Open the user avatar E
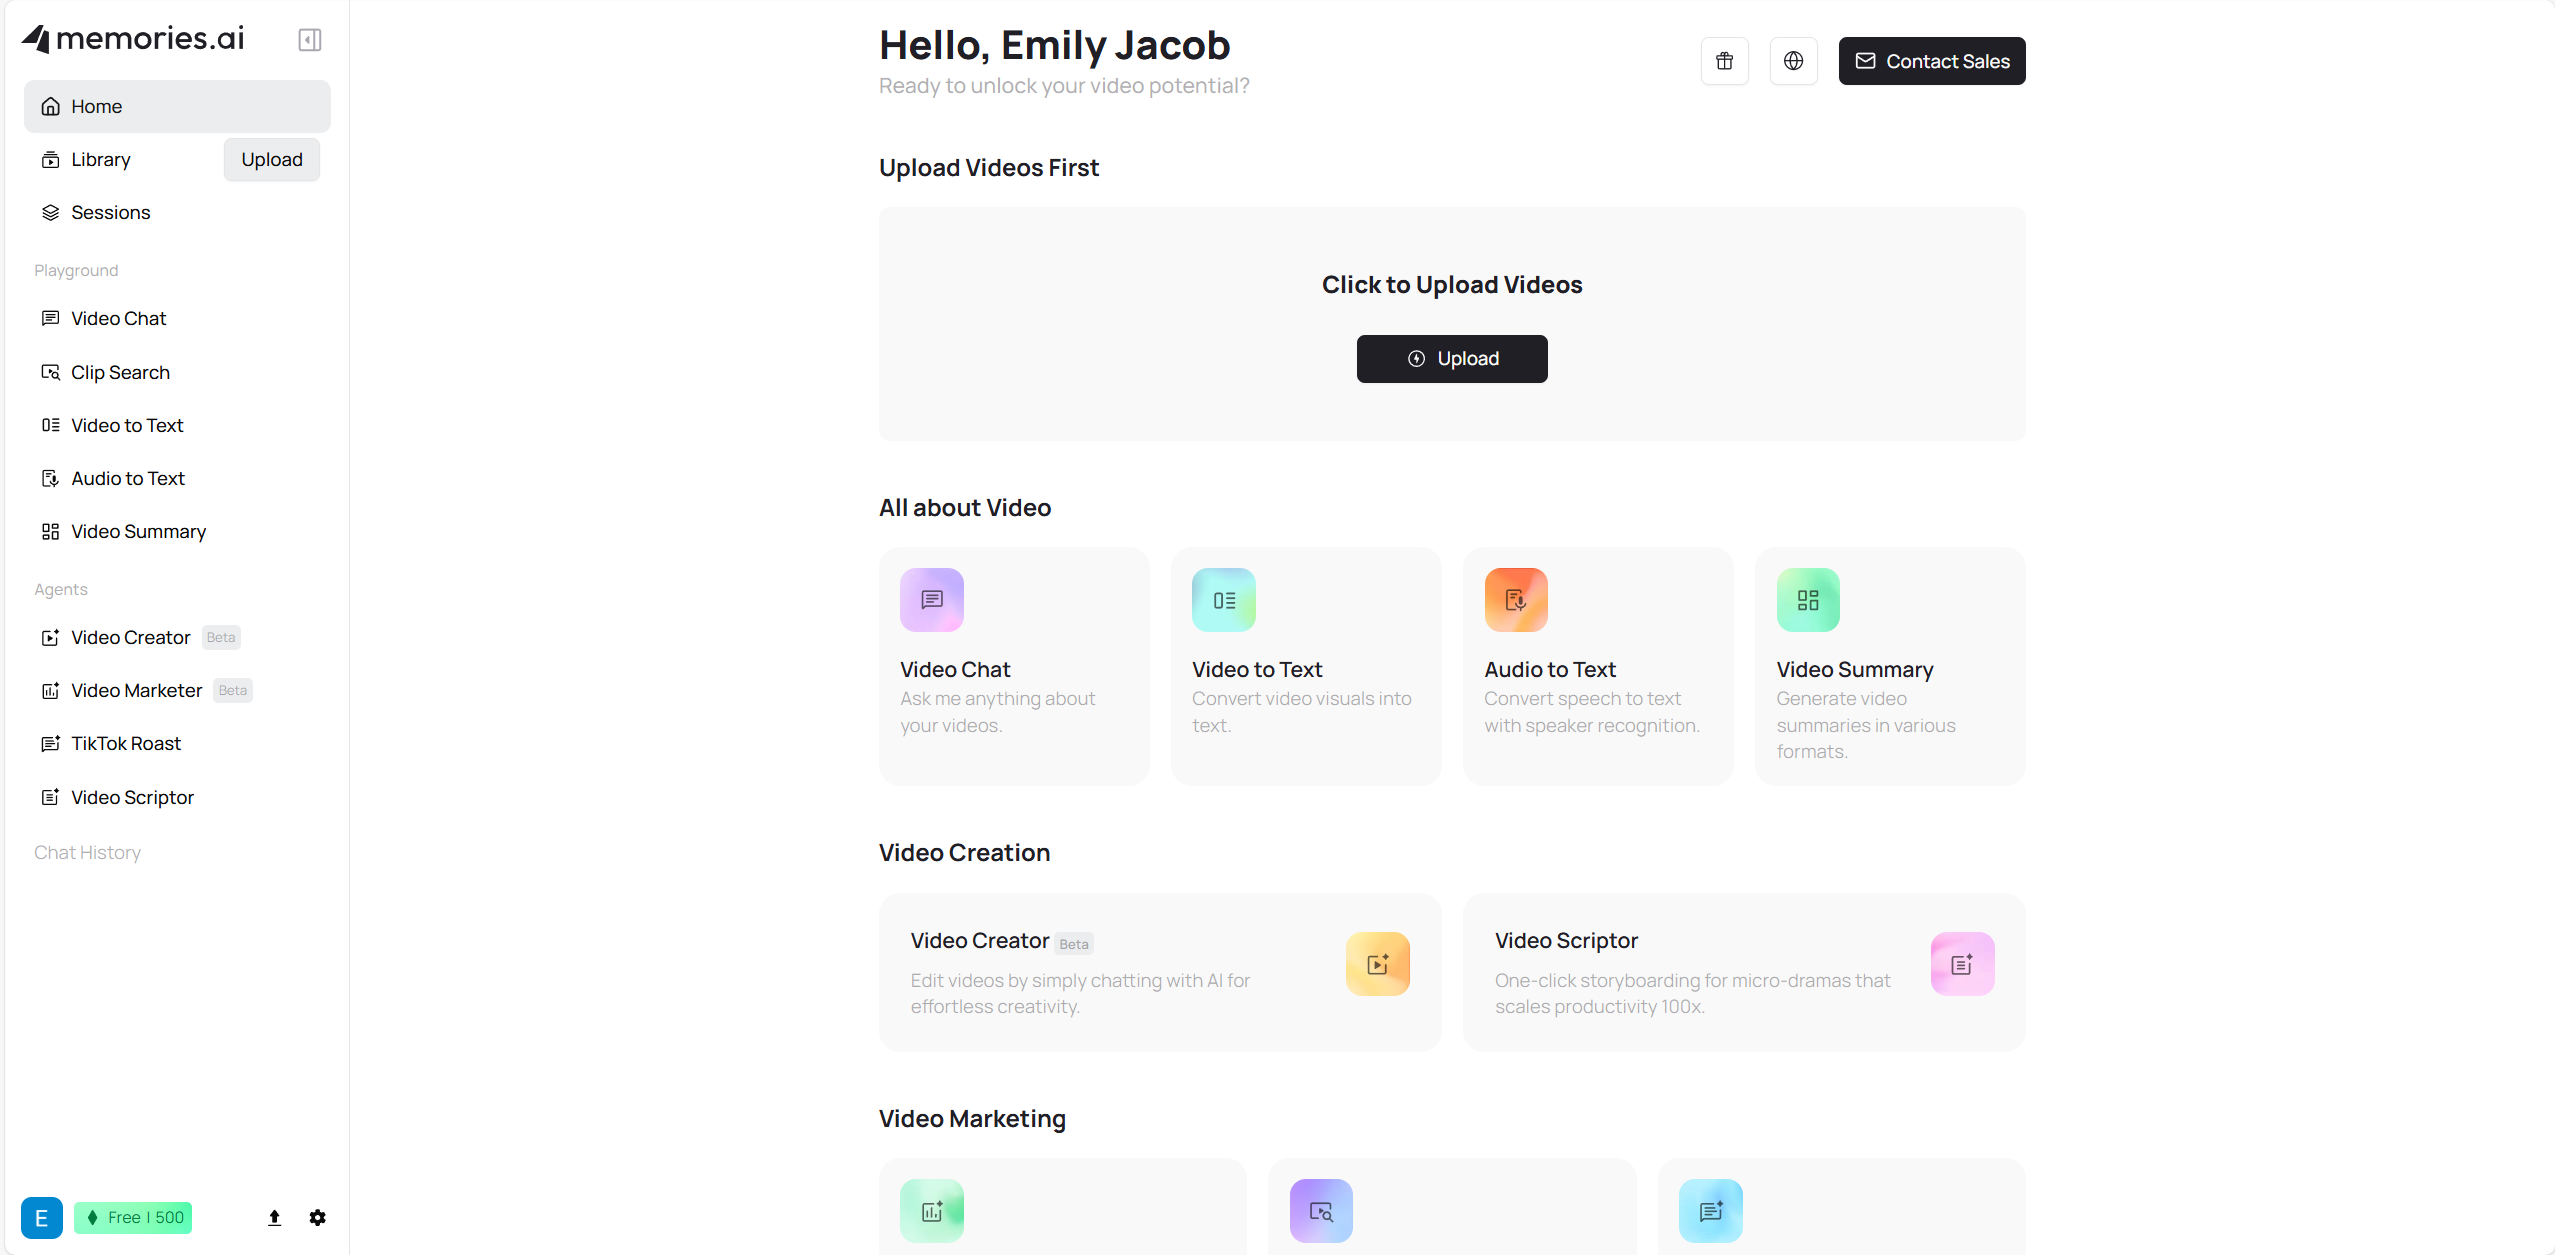This screenshot has width=2555, height=1255. pyautogui.click(x=42, y=1217)
